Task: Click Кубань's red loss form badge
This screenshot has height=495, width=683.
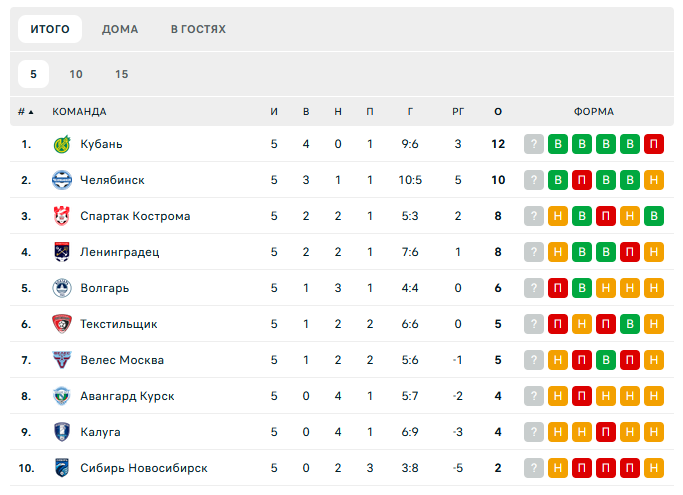Action: pyautogui.click(x=654, y=144)
